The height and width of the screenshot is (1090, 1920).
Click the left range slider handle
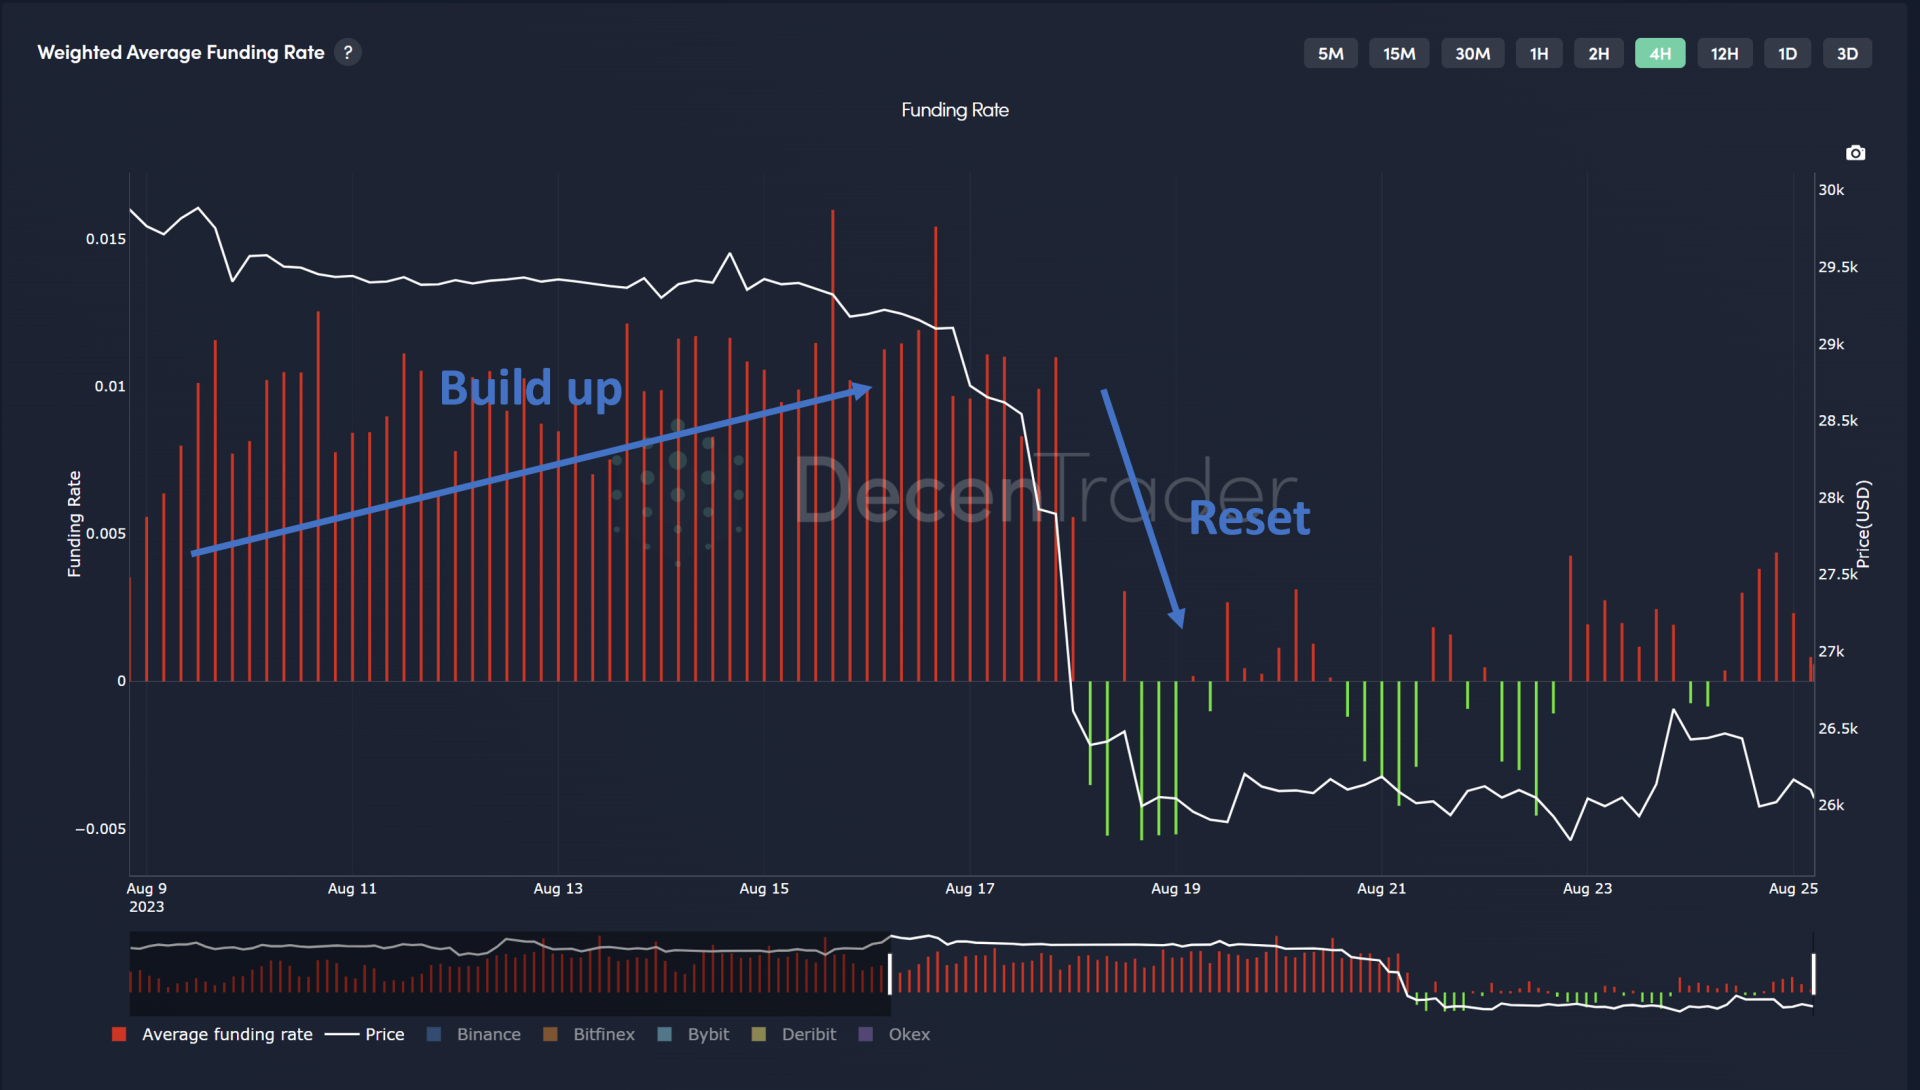coord(889,973)
